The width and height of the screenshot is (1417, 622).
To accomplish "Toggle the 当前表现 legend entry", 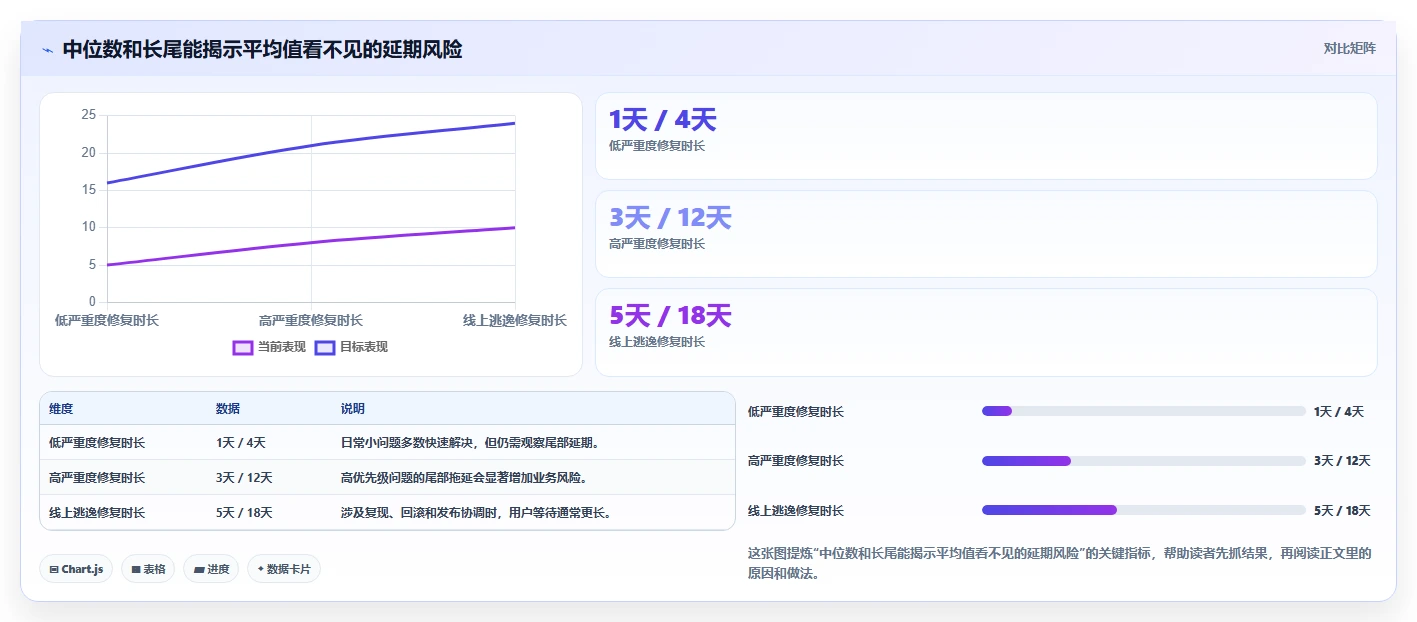I will (x=269, y=347).
